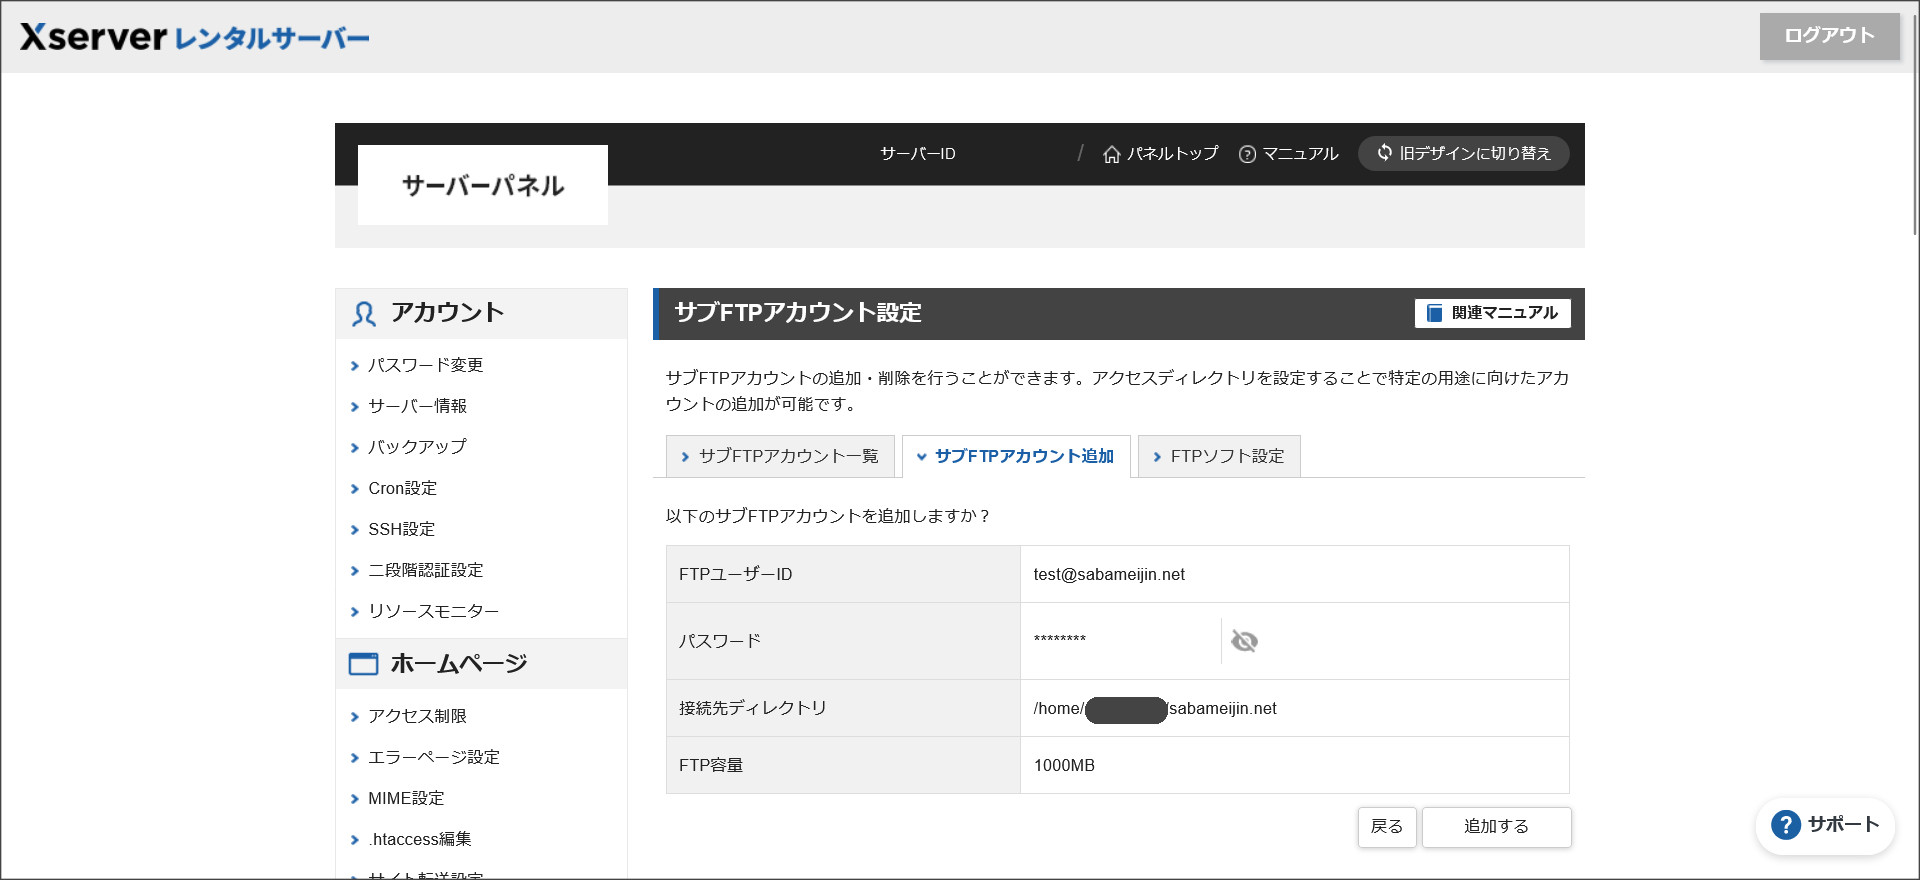Screen dimensions: 1920x880
Task: Click the FTPユーザーID label cell
Action: [843, 574]
